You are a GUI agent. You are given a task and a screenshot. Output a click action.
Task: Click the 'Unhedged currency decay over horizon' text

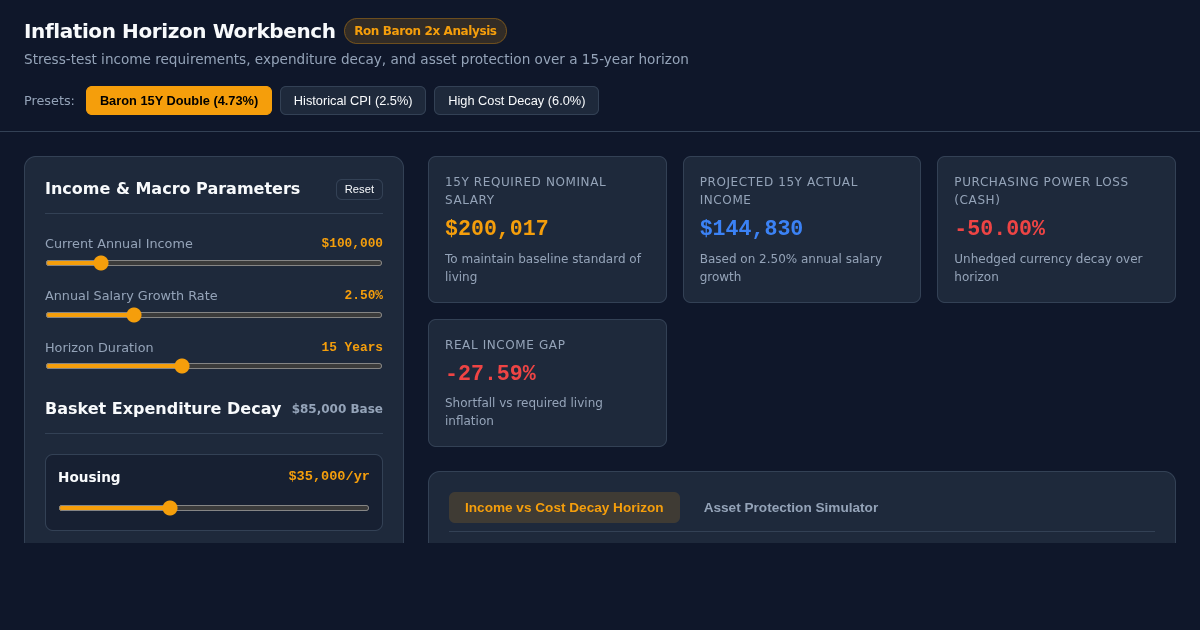tap(1048, 268)
